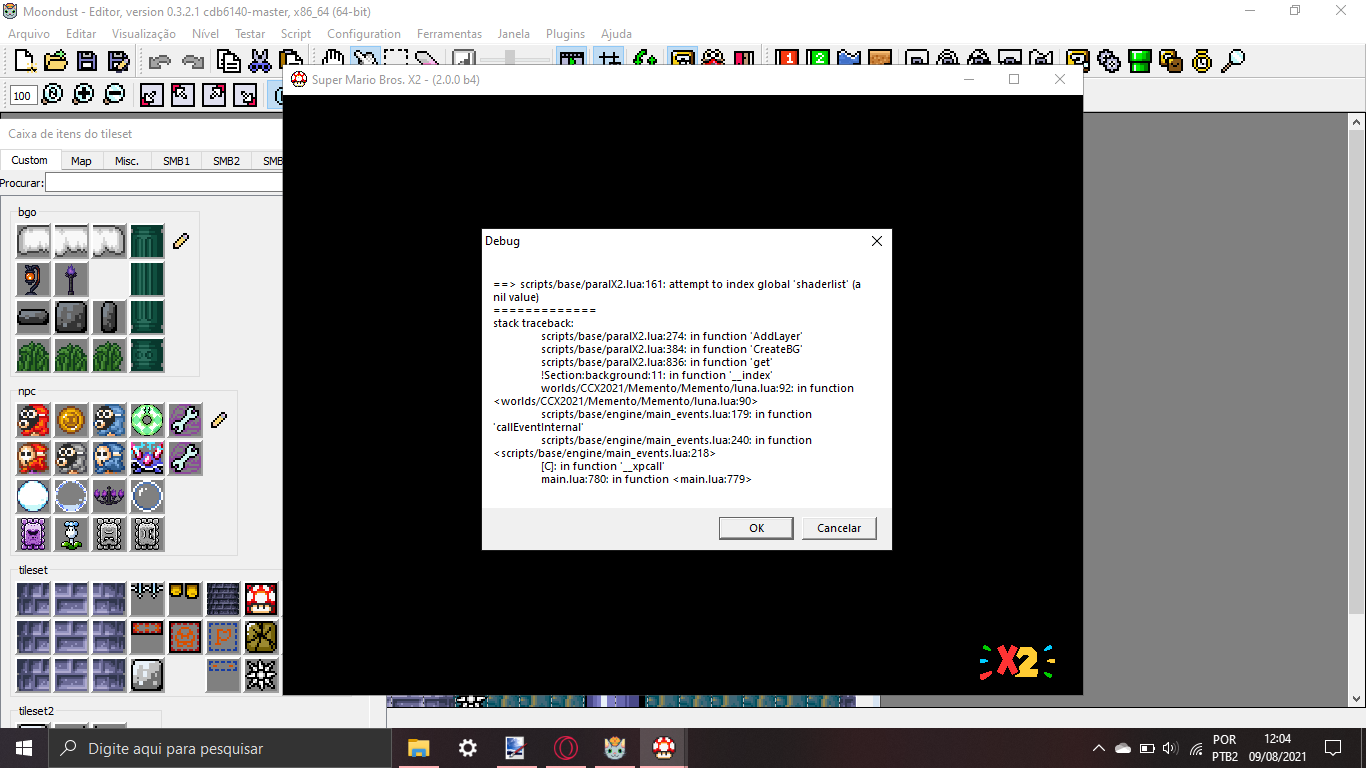Click the Save floppy disk icon
Viewport: 1366px width, 768px height.
87,60
